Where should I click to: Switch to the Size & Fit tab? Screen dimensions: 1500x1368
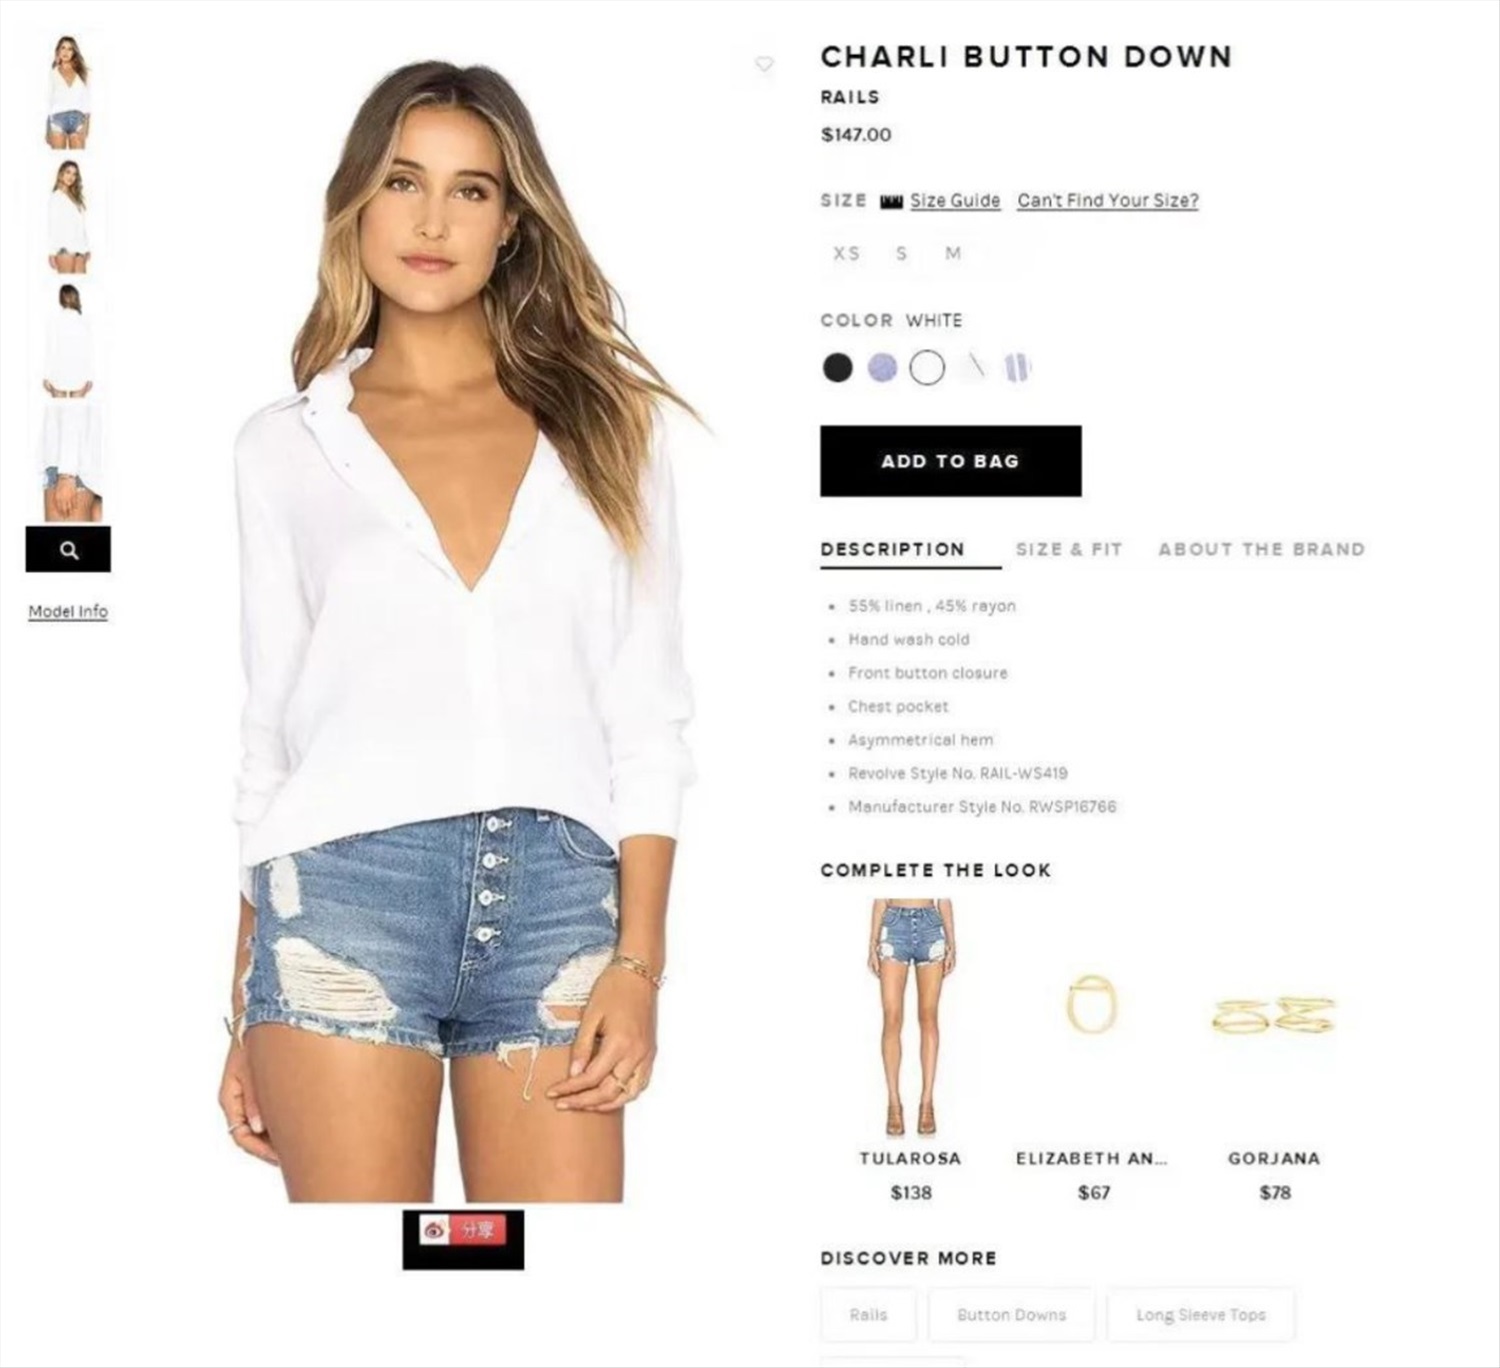point(1069,549)
